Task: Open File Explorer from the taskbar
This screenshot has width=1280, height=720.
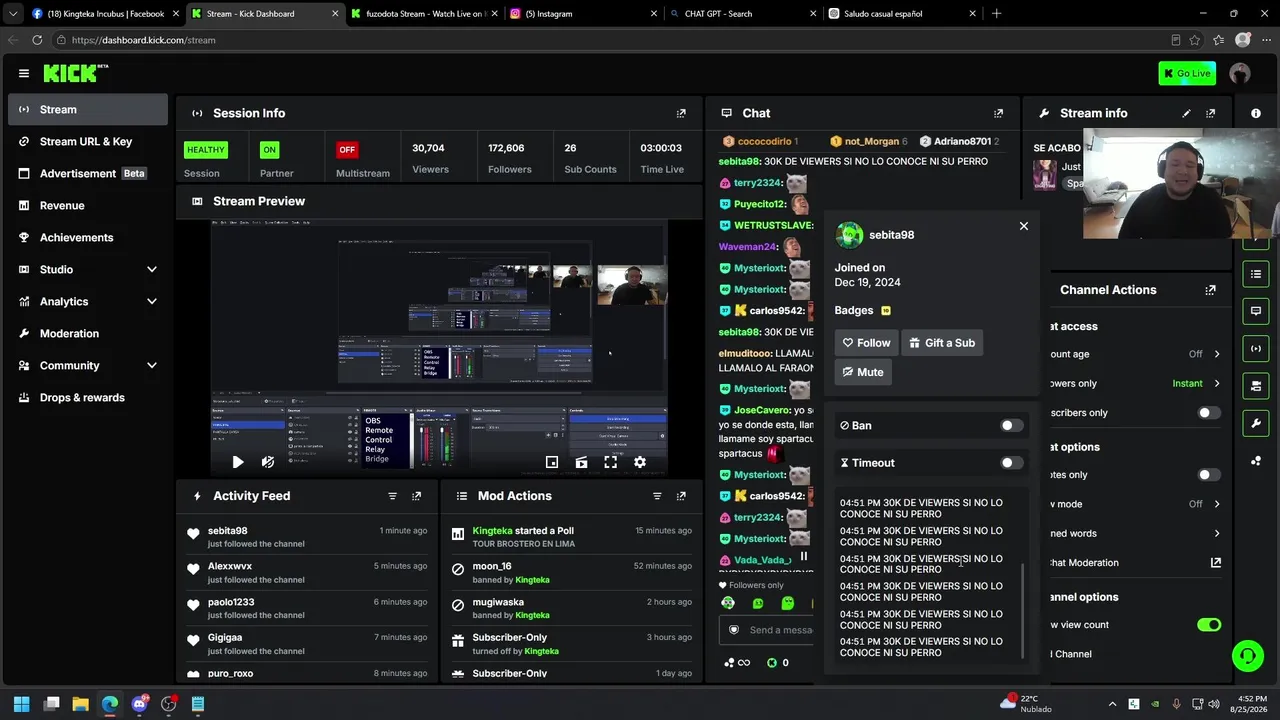Action: tap(81, 704)
